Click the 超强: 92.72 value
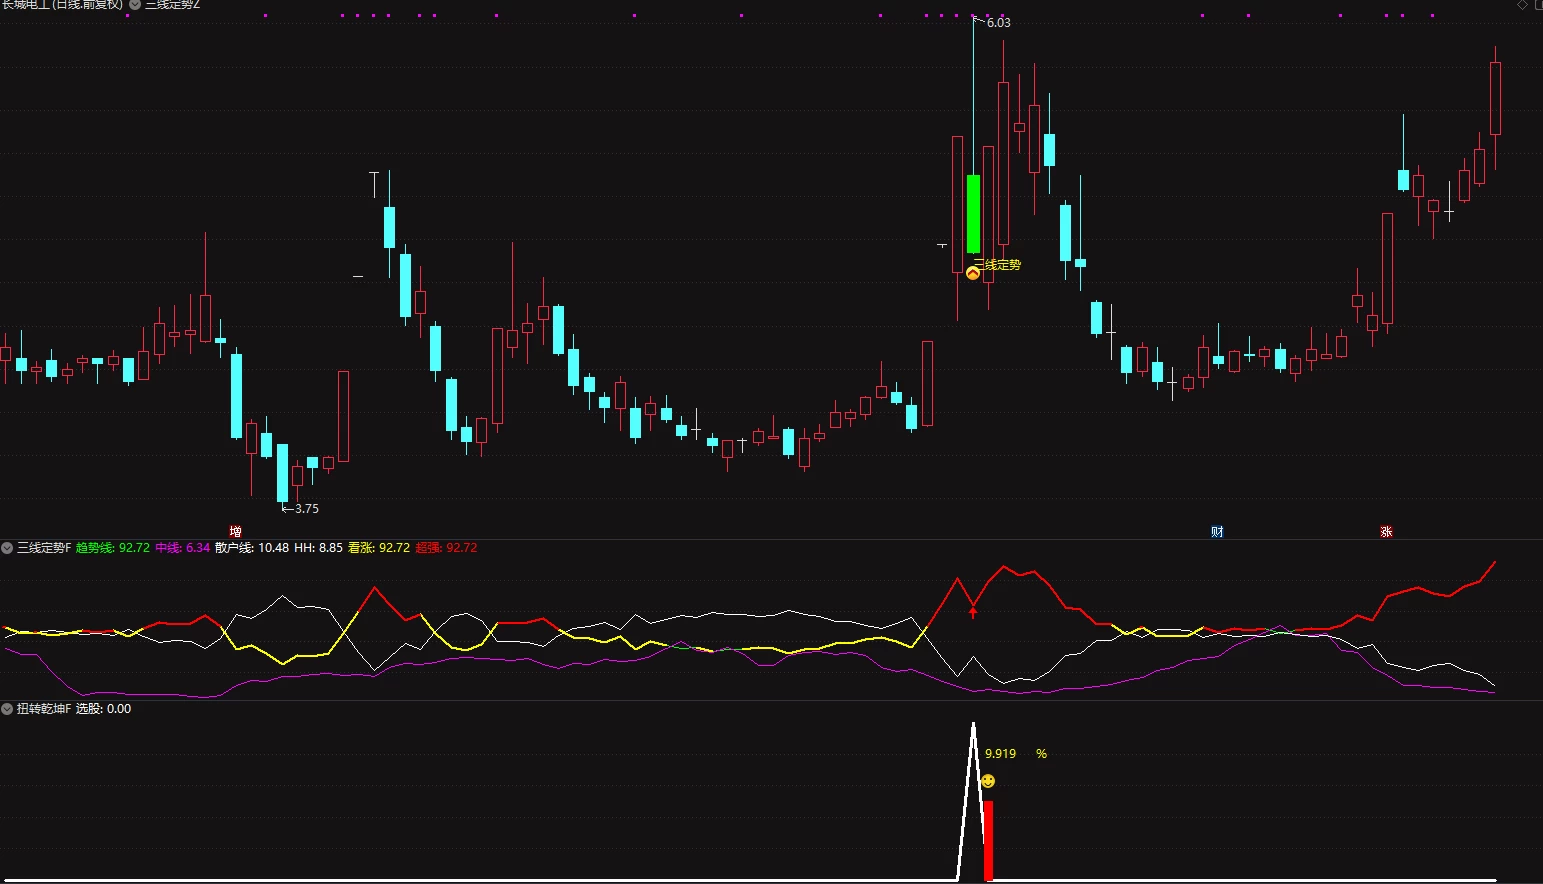The height and width of the screenshot is (884, 1543). pyautogui.click(x=446, y=548)
